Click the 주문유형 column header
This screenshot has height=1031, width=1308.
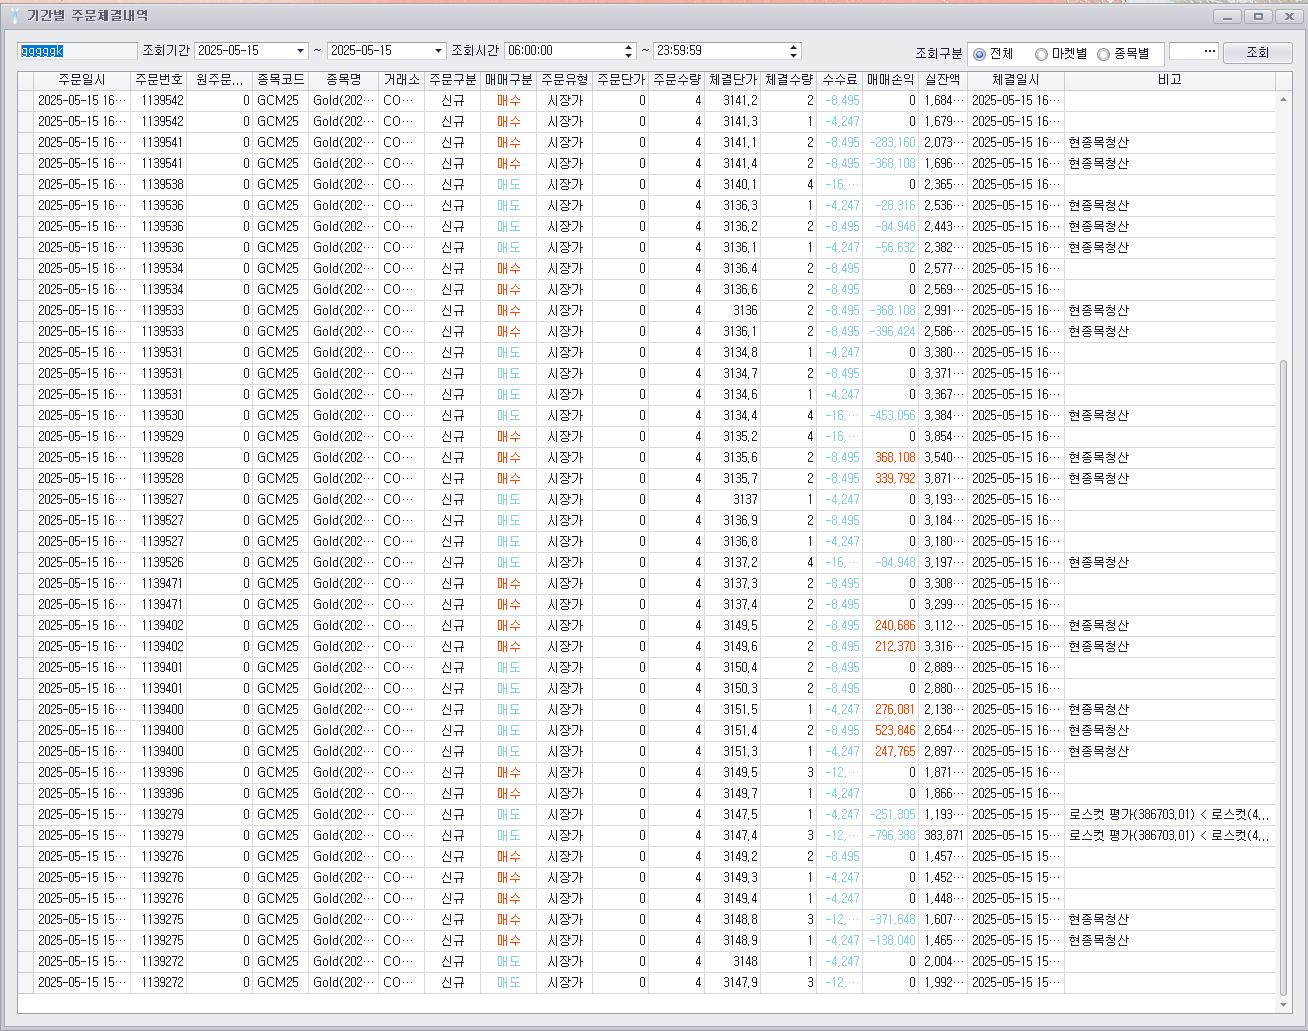tap(565, 80)
